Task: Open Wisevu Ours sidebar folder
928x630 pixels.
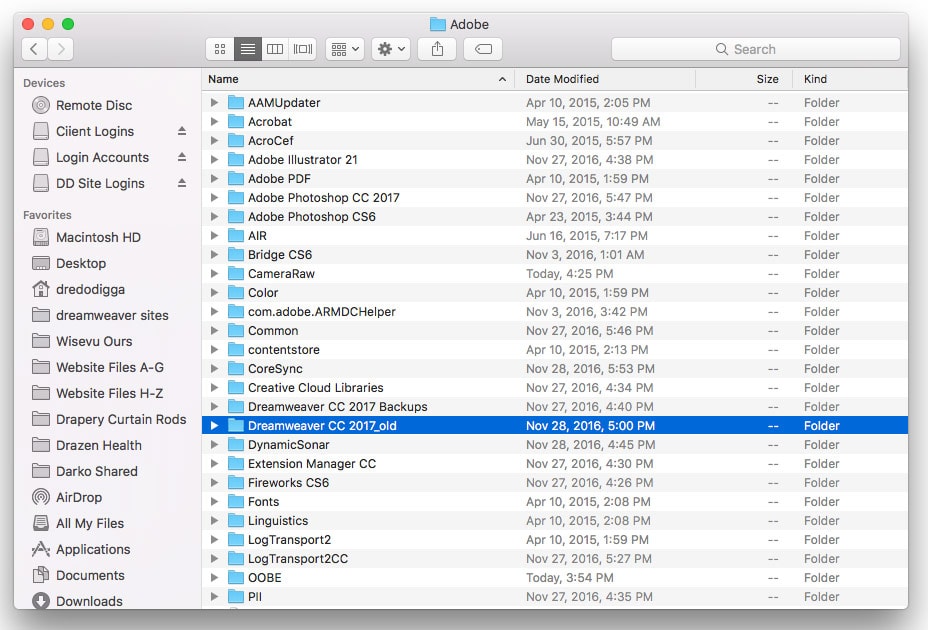Action: coord(82,342)
